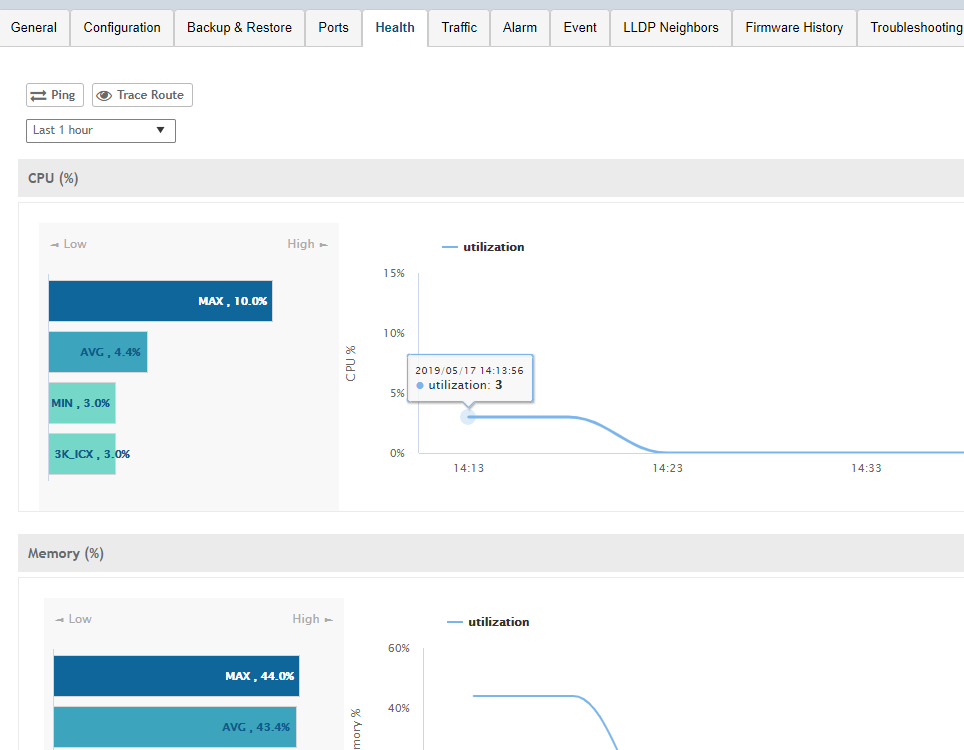Open the Troubleshooting tab
The height and width of the screenshot is (750, 964).
point(915,27)
